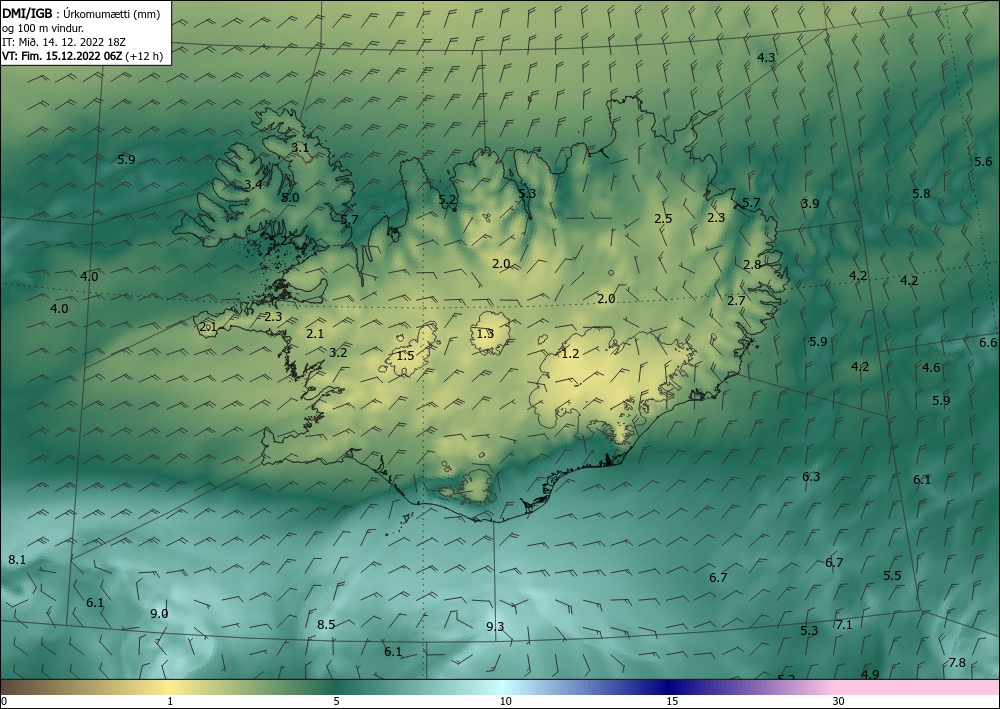The image size is (1000, 709).
Task: Click the 8.1 value on the map
Action: (x=17, y=559)
